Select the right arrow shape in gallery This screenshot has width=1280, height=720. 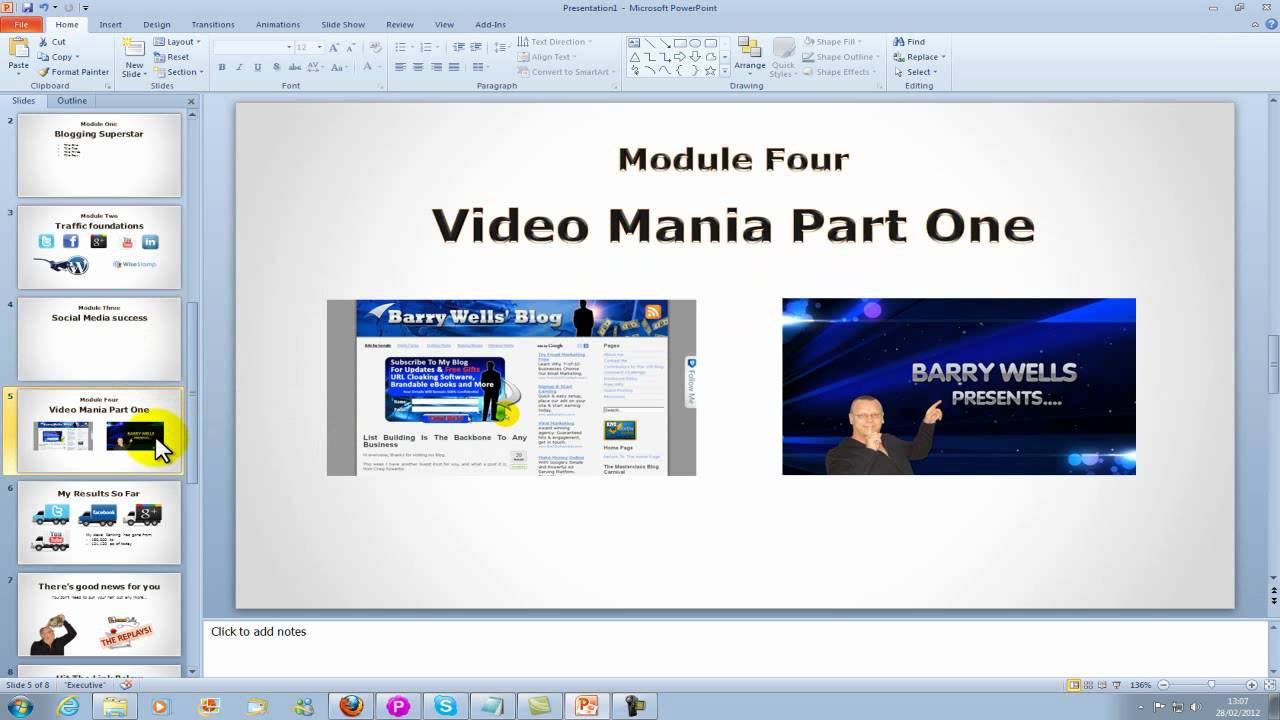[680, 57]
